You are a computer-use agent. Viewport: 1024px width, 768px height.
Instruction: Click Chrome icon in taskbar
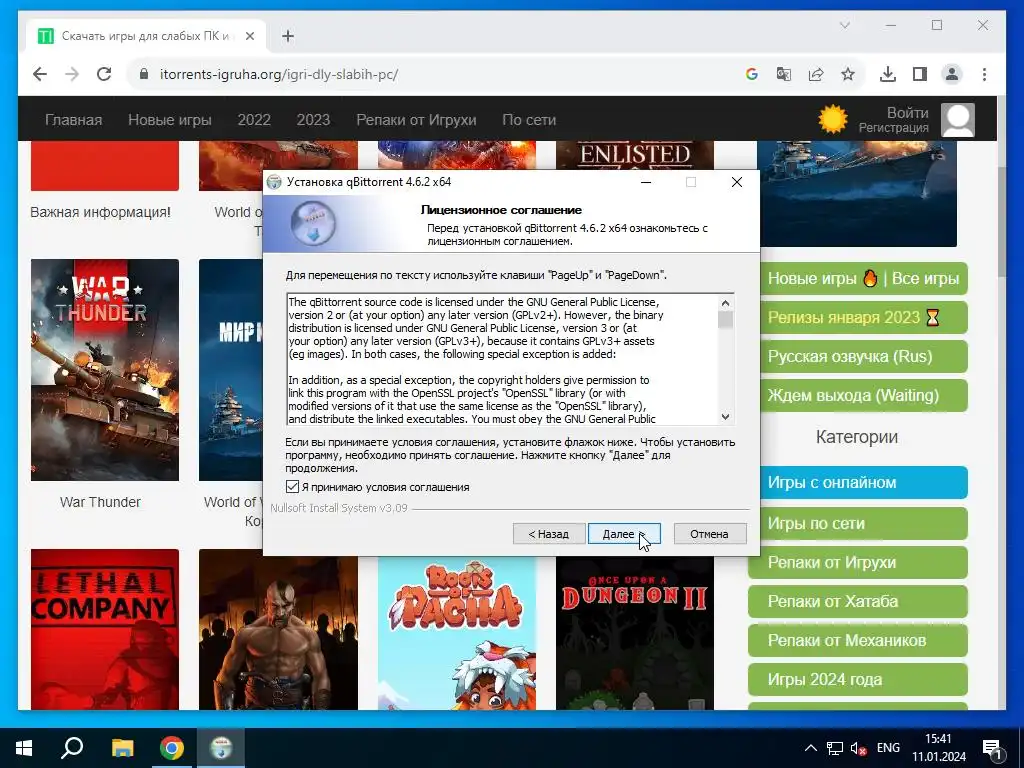172,748
